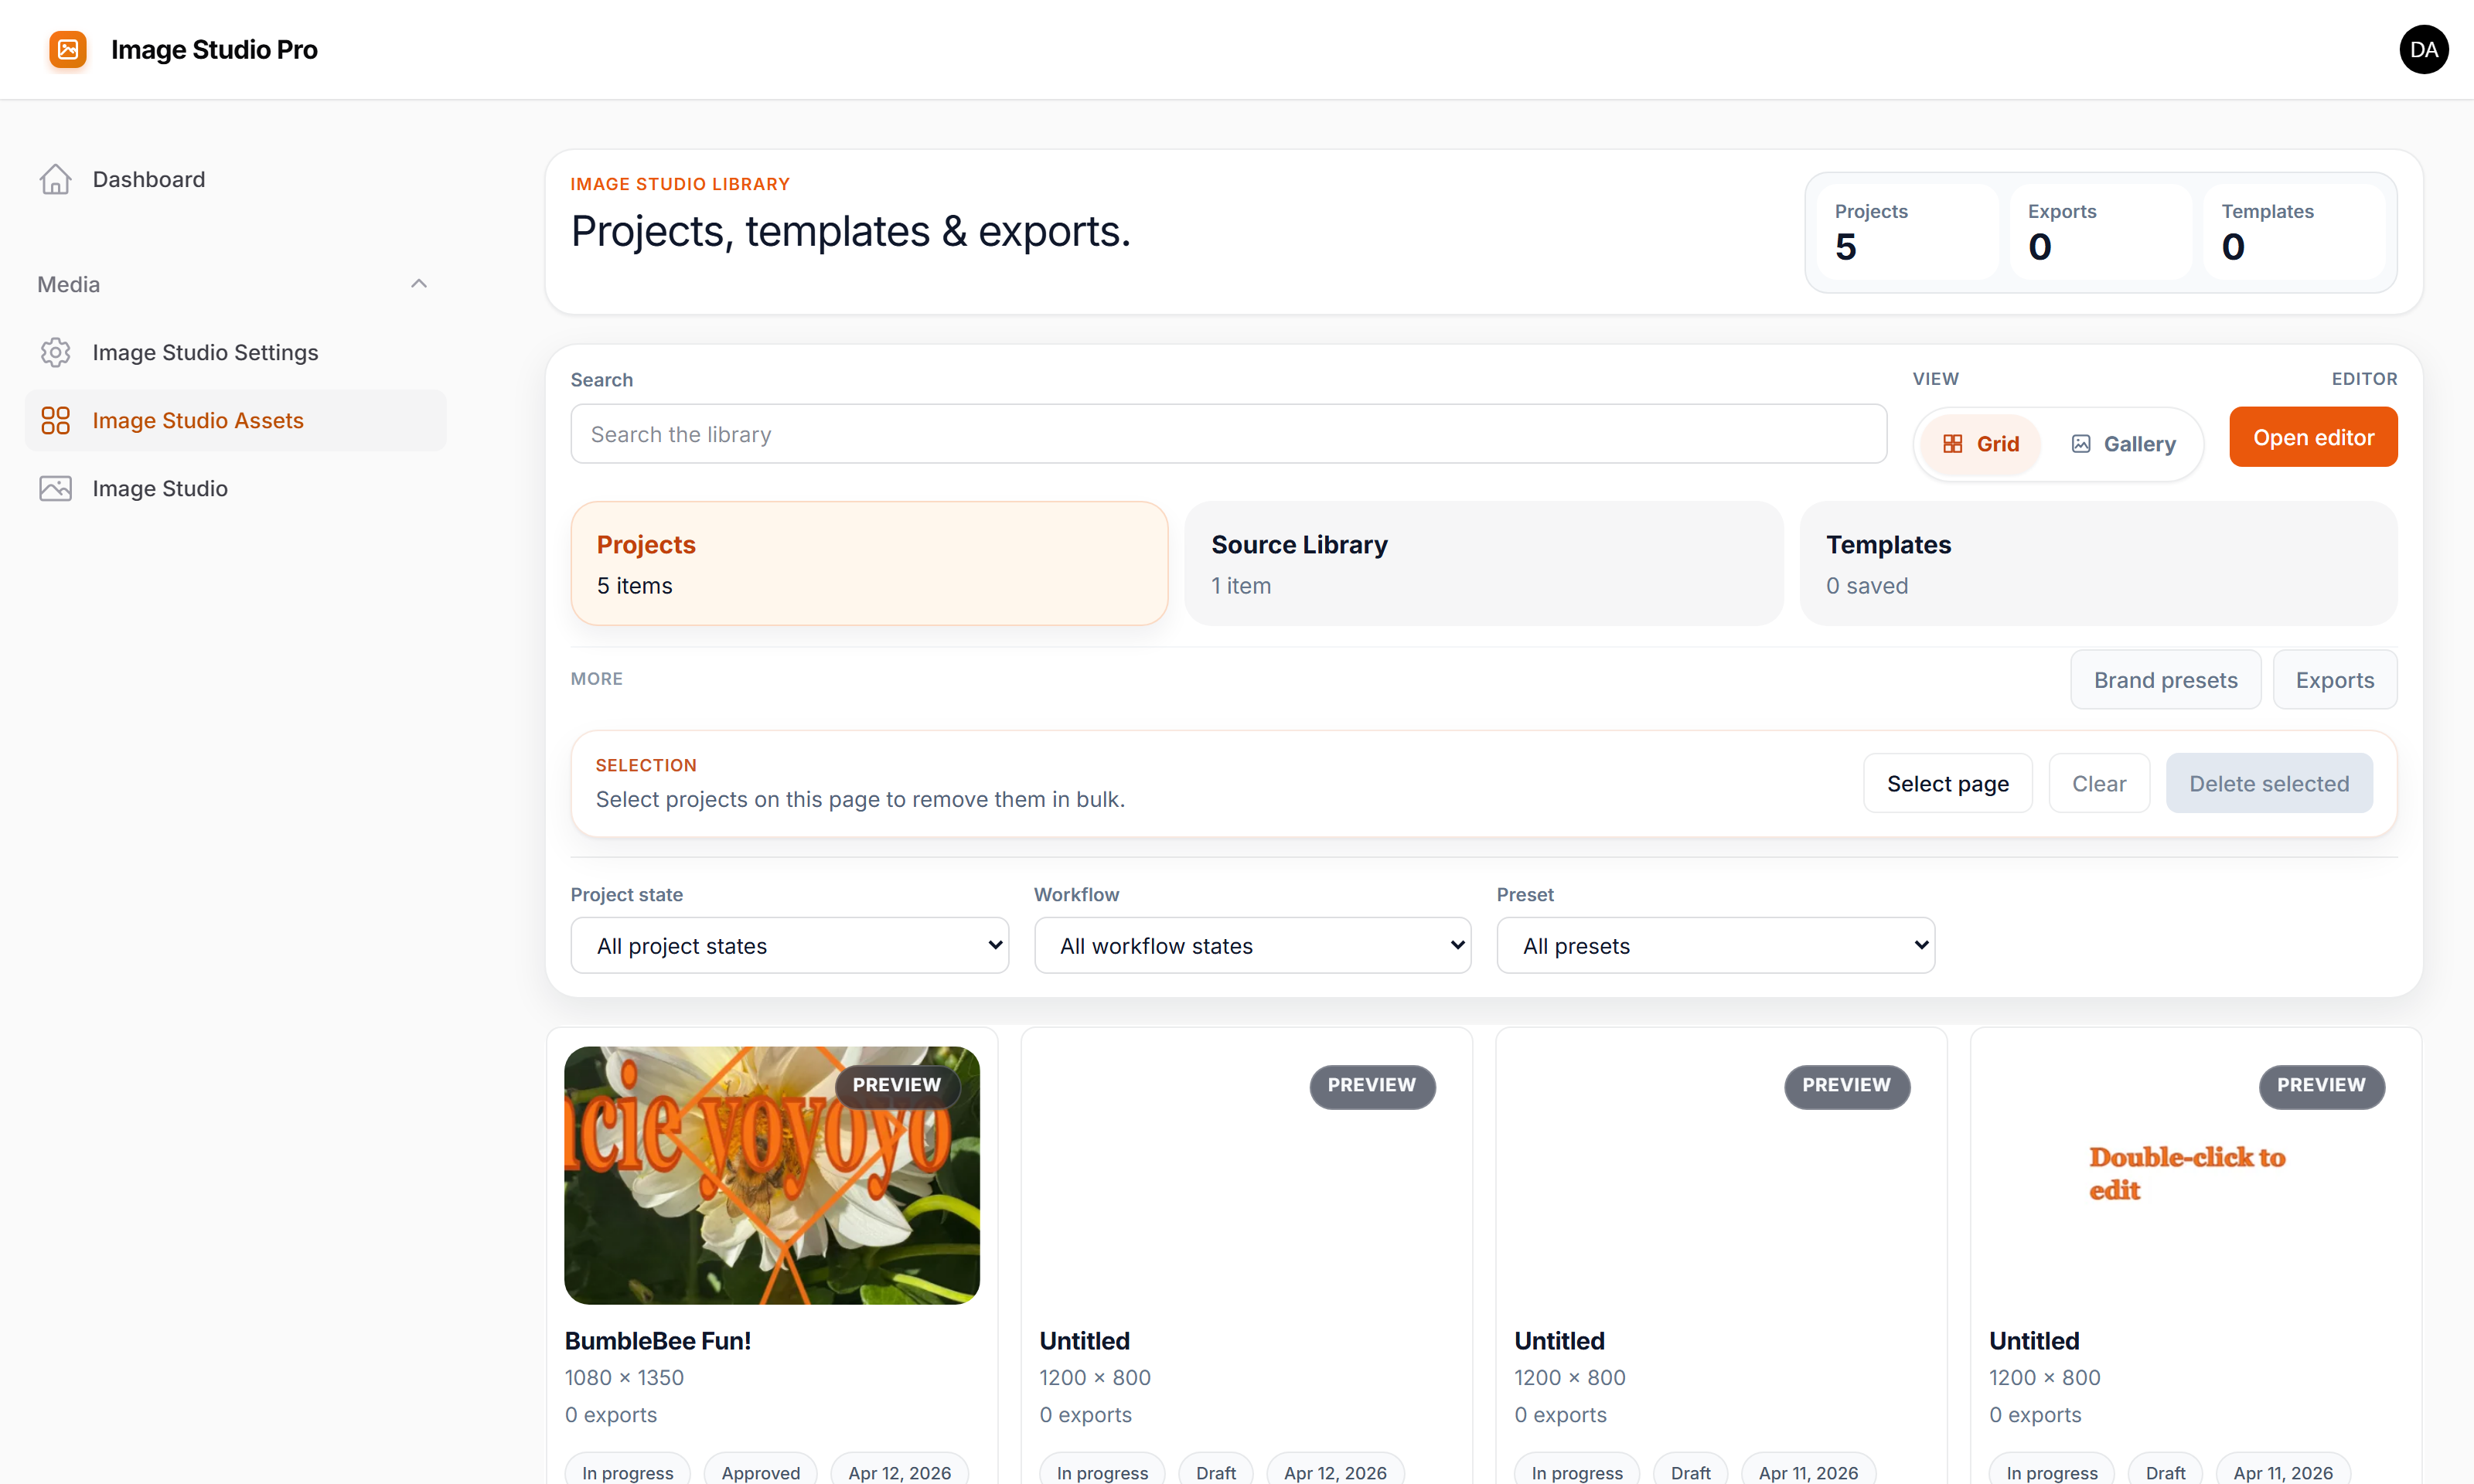Click the Image Studio Pro logo icon
Viewport: 2474px width, 1484px height.
click(66, 49)
